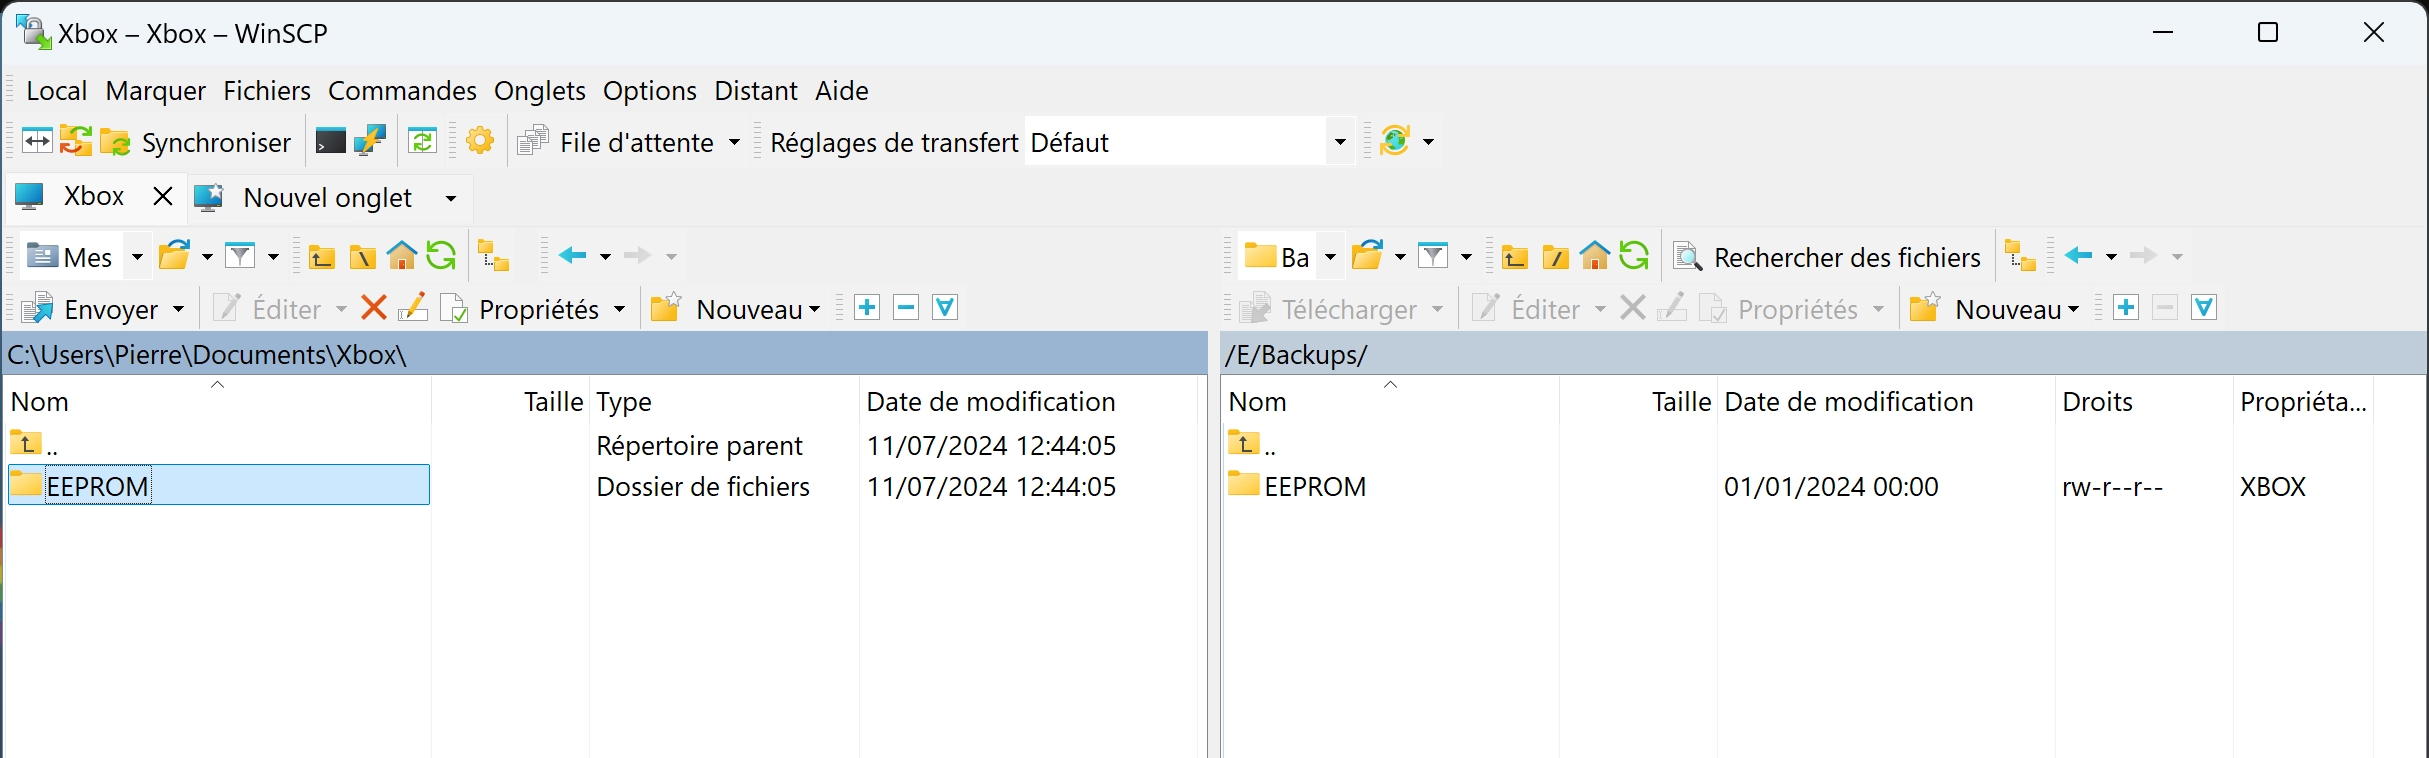
Task: Expand the Envoyer dropdown arrow
Action: (179, 309)
